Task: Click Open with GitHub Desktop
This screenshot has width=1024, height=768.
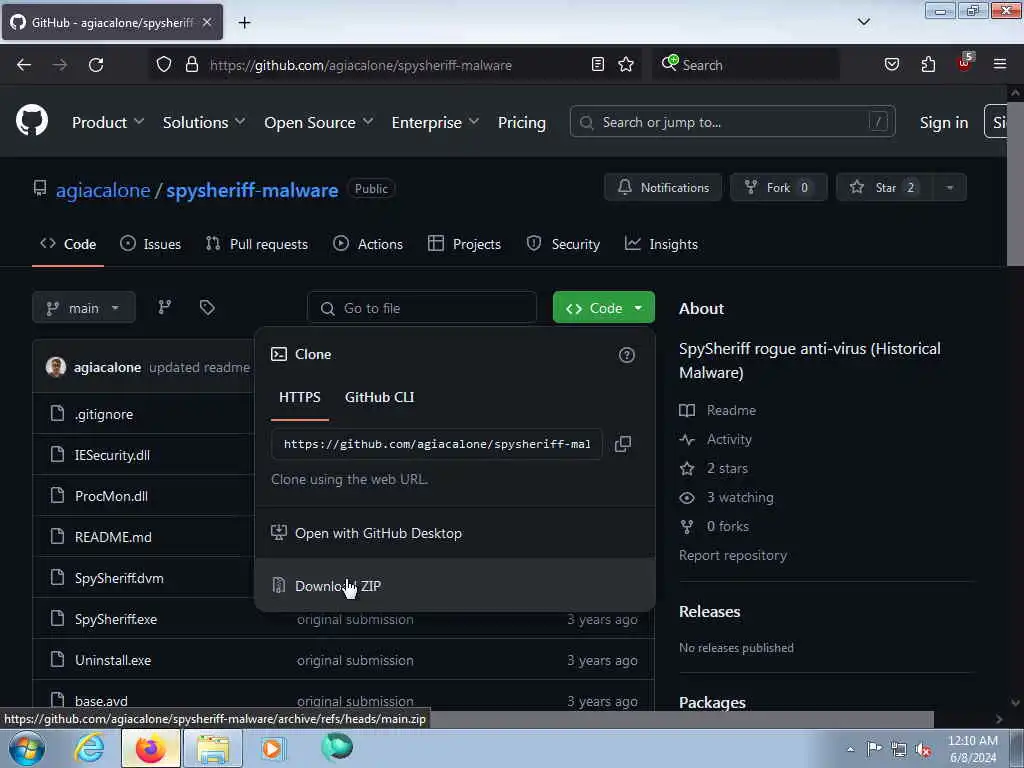Action: [455, 533]
